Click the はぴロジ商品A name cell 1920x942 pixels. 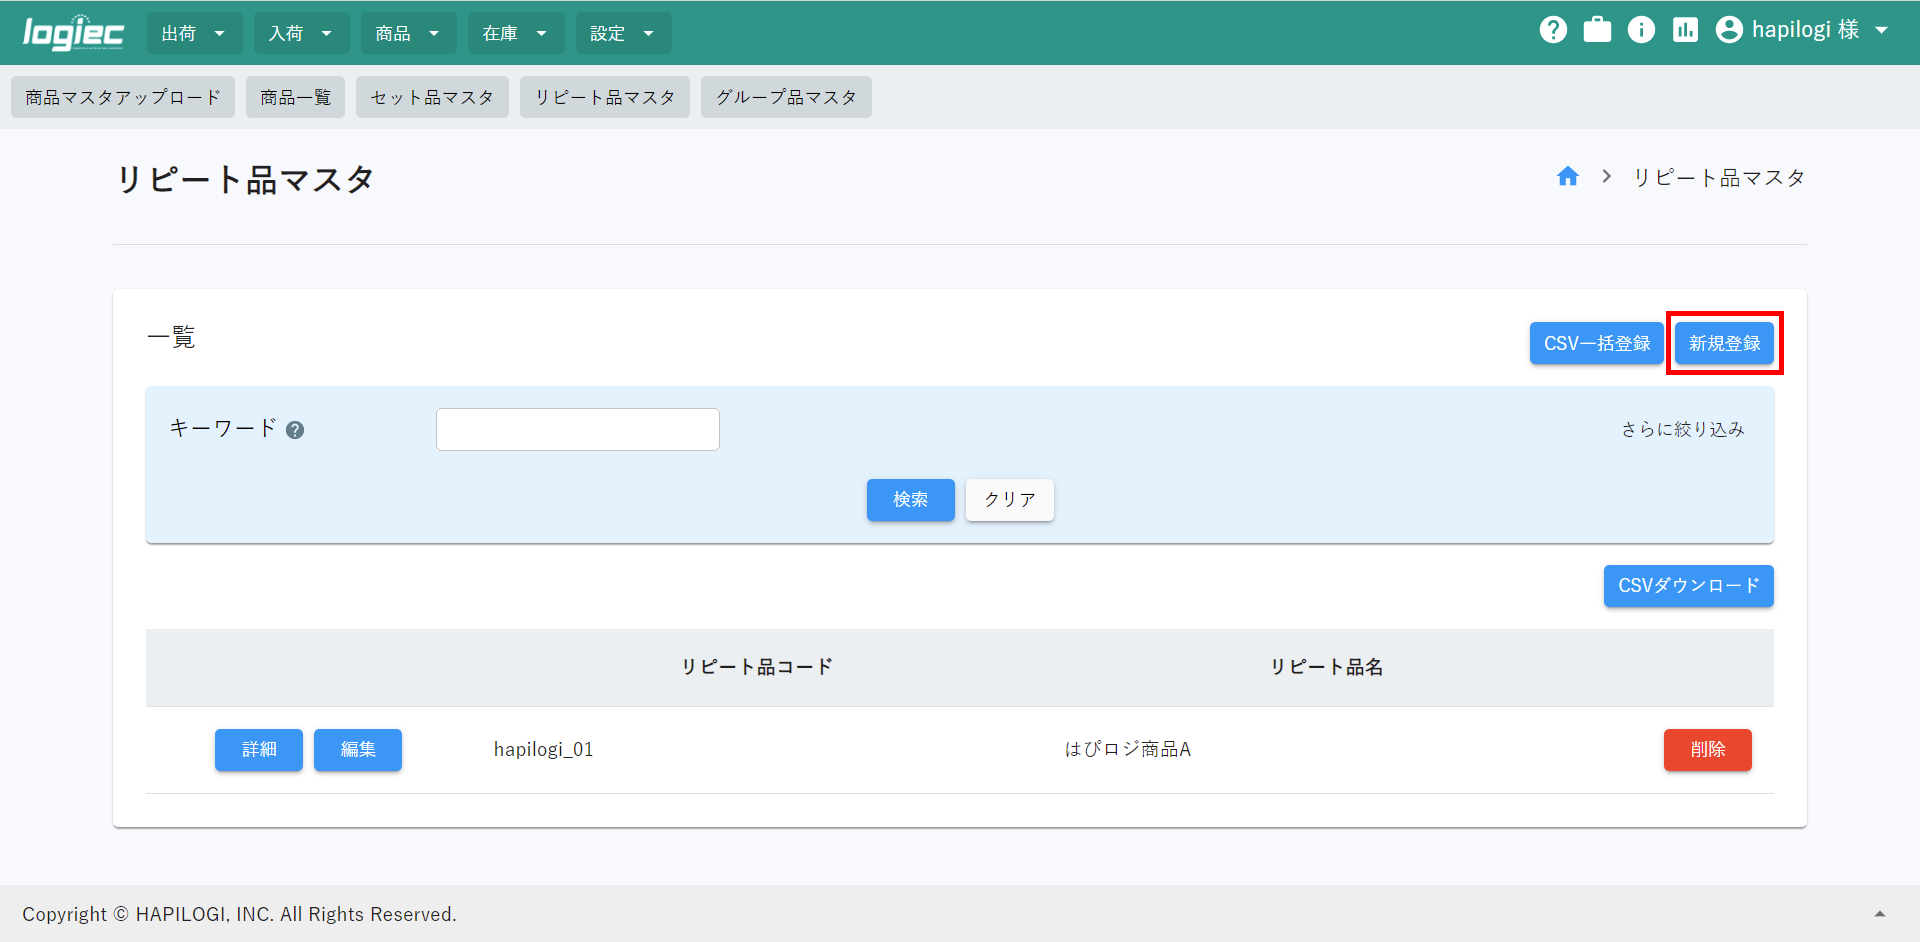coord(1127,749)
